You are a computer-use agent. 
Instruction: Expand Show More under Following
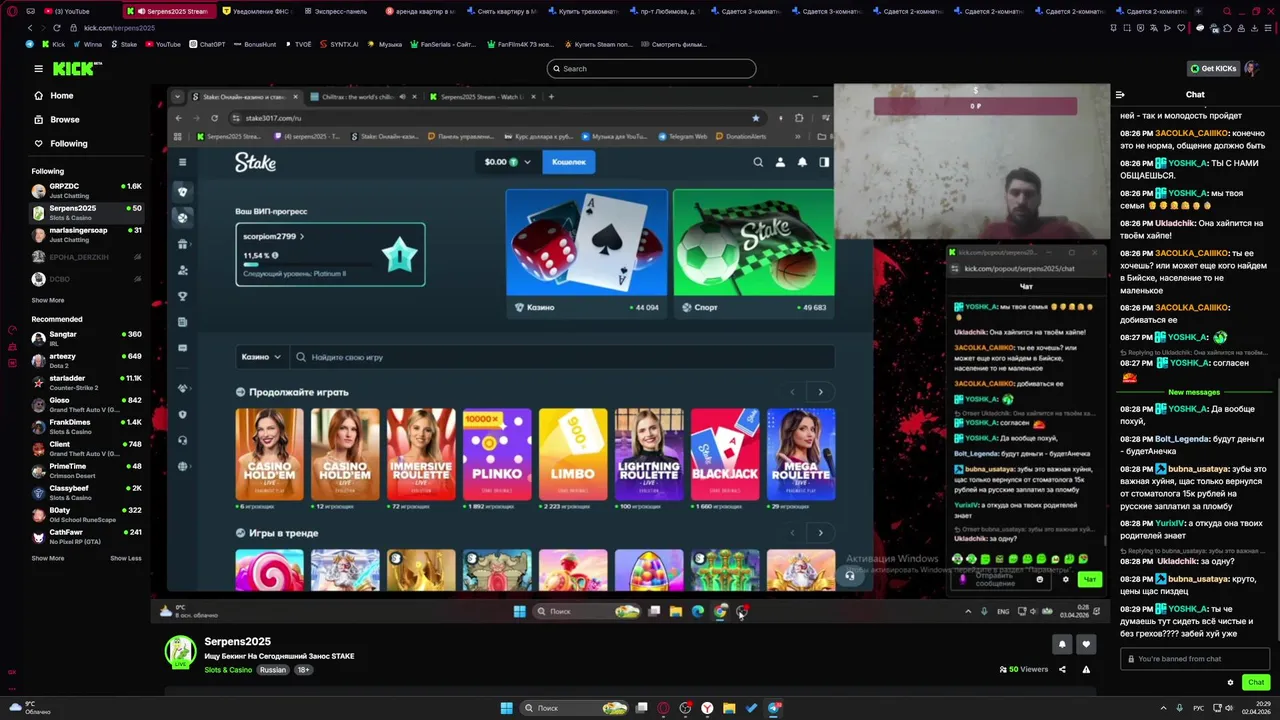(47, 300)
